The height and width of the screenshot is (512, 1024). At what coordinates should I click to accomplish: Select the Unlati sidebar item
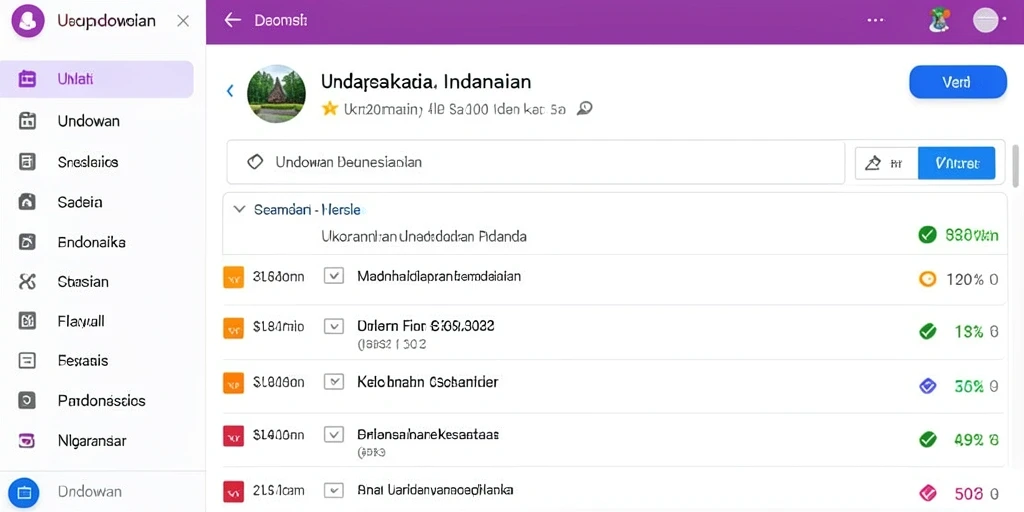(x=97, y=79)
